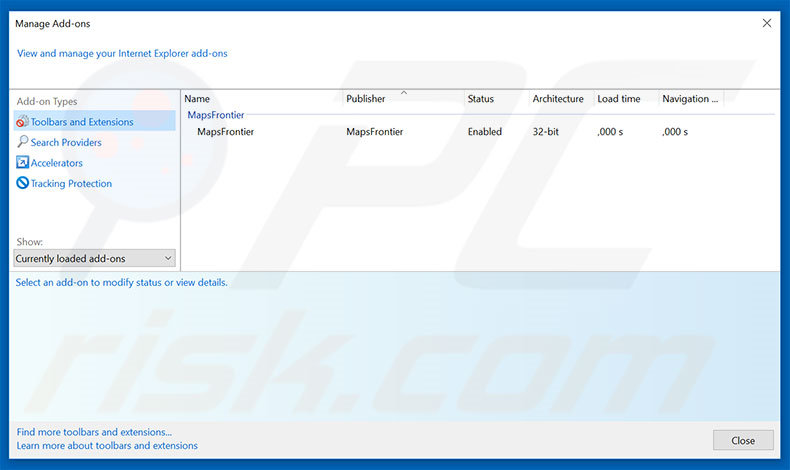Click the Tracking Protection blocked-circle icon
Viewport: 790px width, 470px height.
[22, 183]
